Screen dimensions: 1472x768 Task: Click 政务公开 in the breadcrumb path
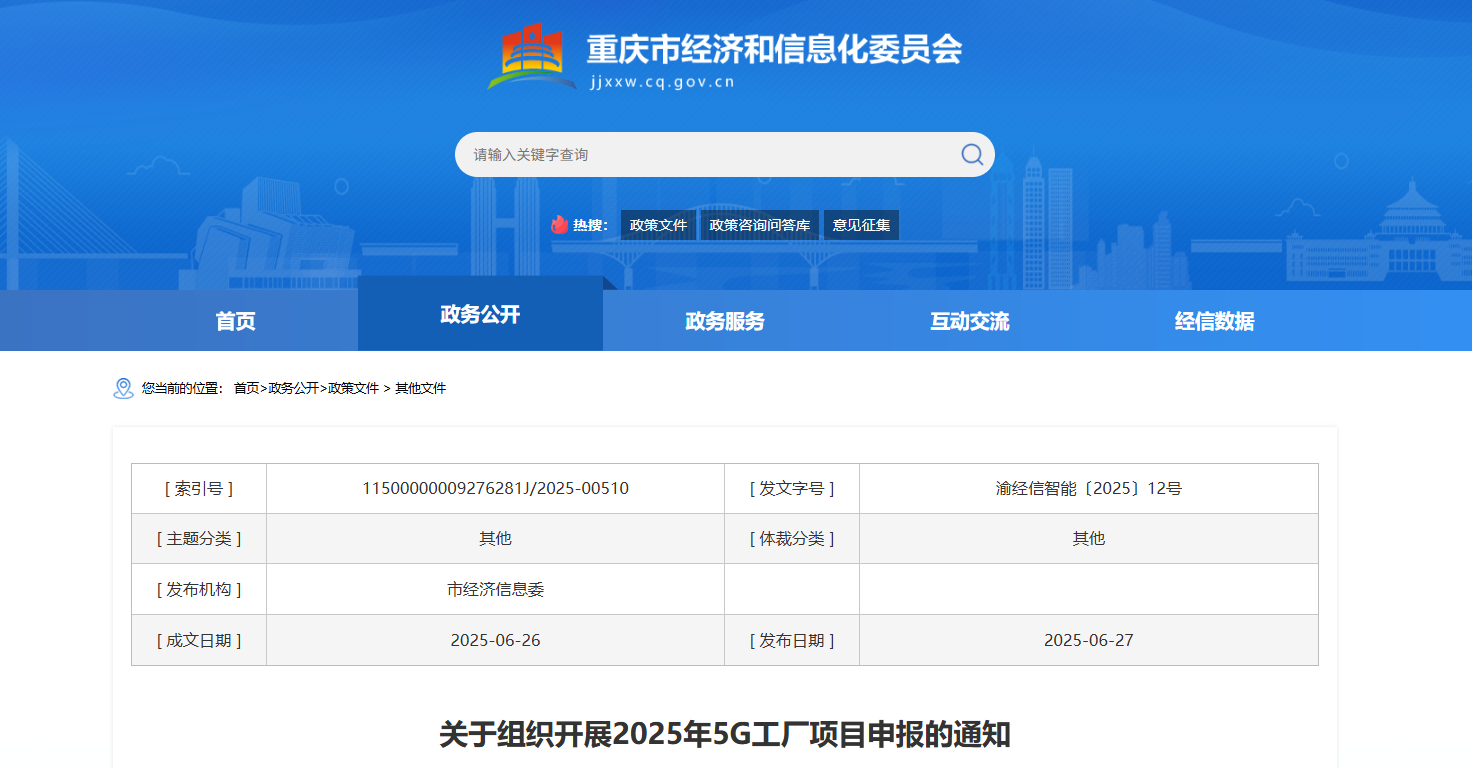(293, 388)
